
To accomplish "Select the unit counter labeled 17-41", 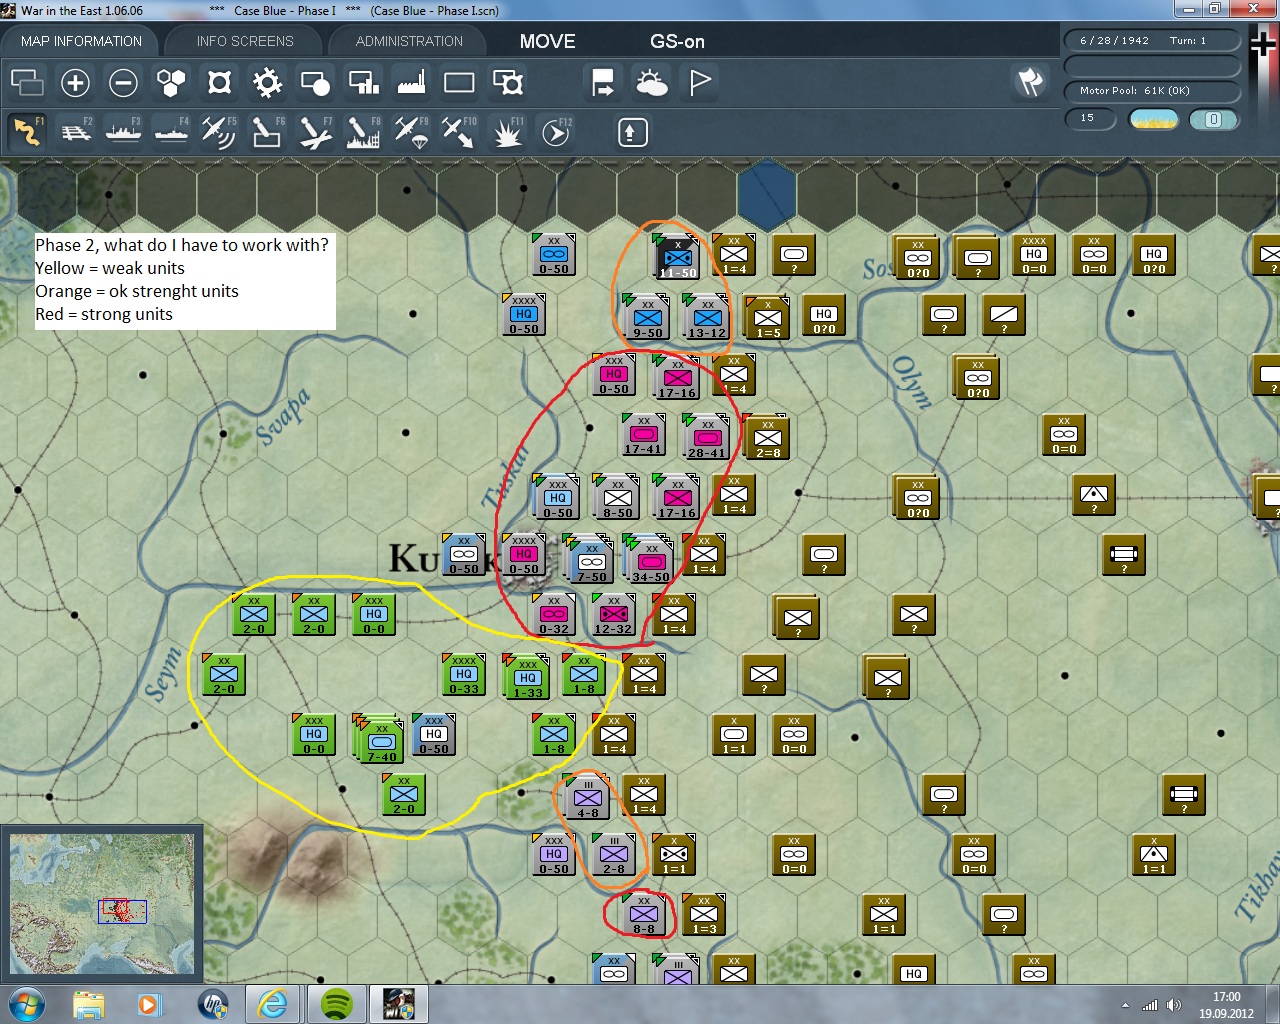I will tap(644, 435).
